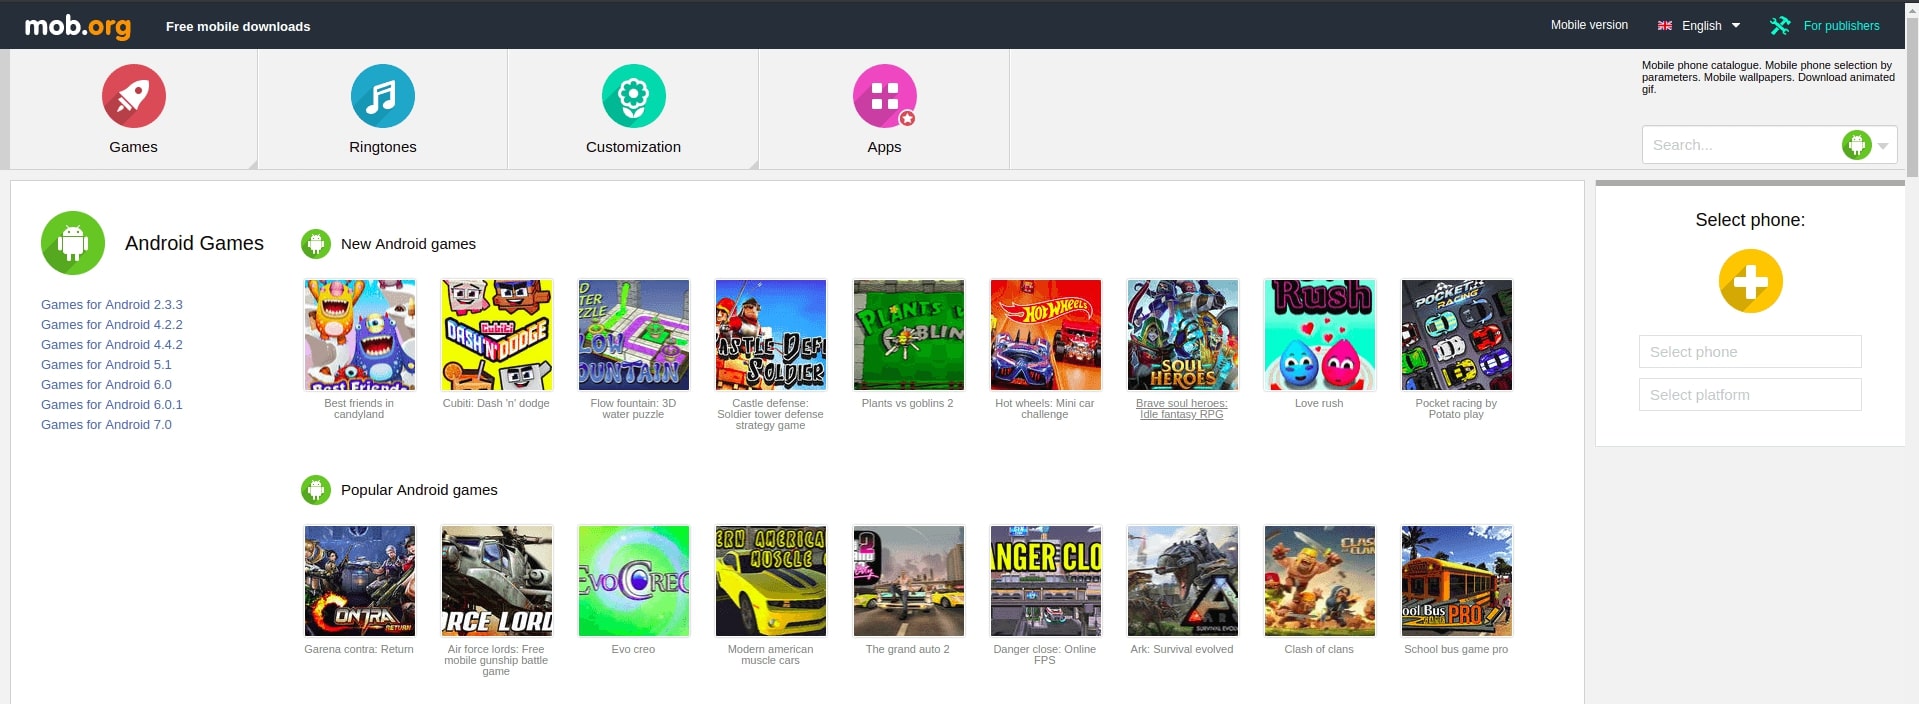Switch to the Games tab label
The height and width of the screenshot is (704, 1919).
pos(134,147)
